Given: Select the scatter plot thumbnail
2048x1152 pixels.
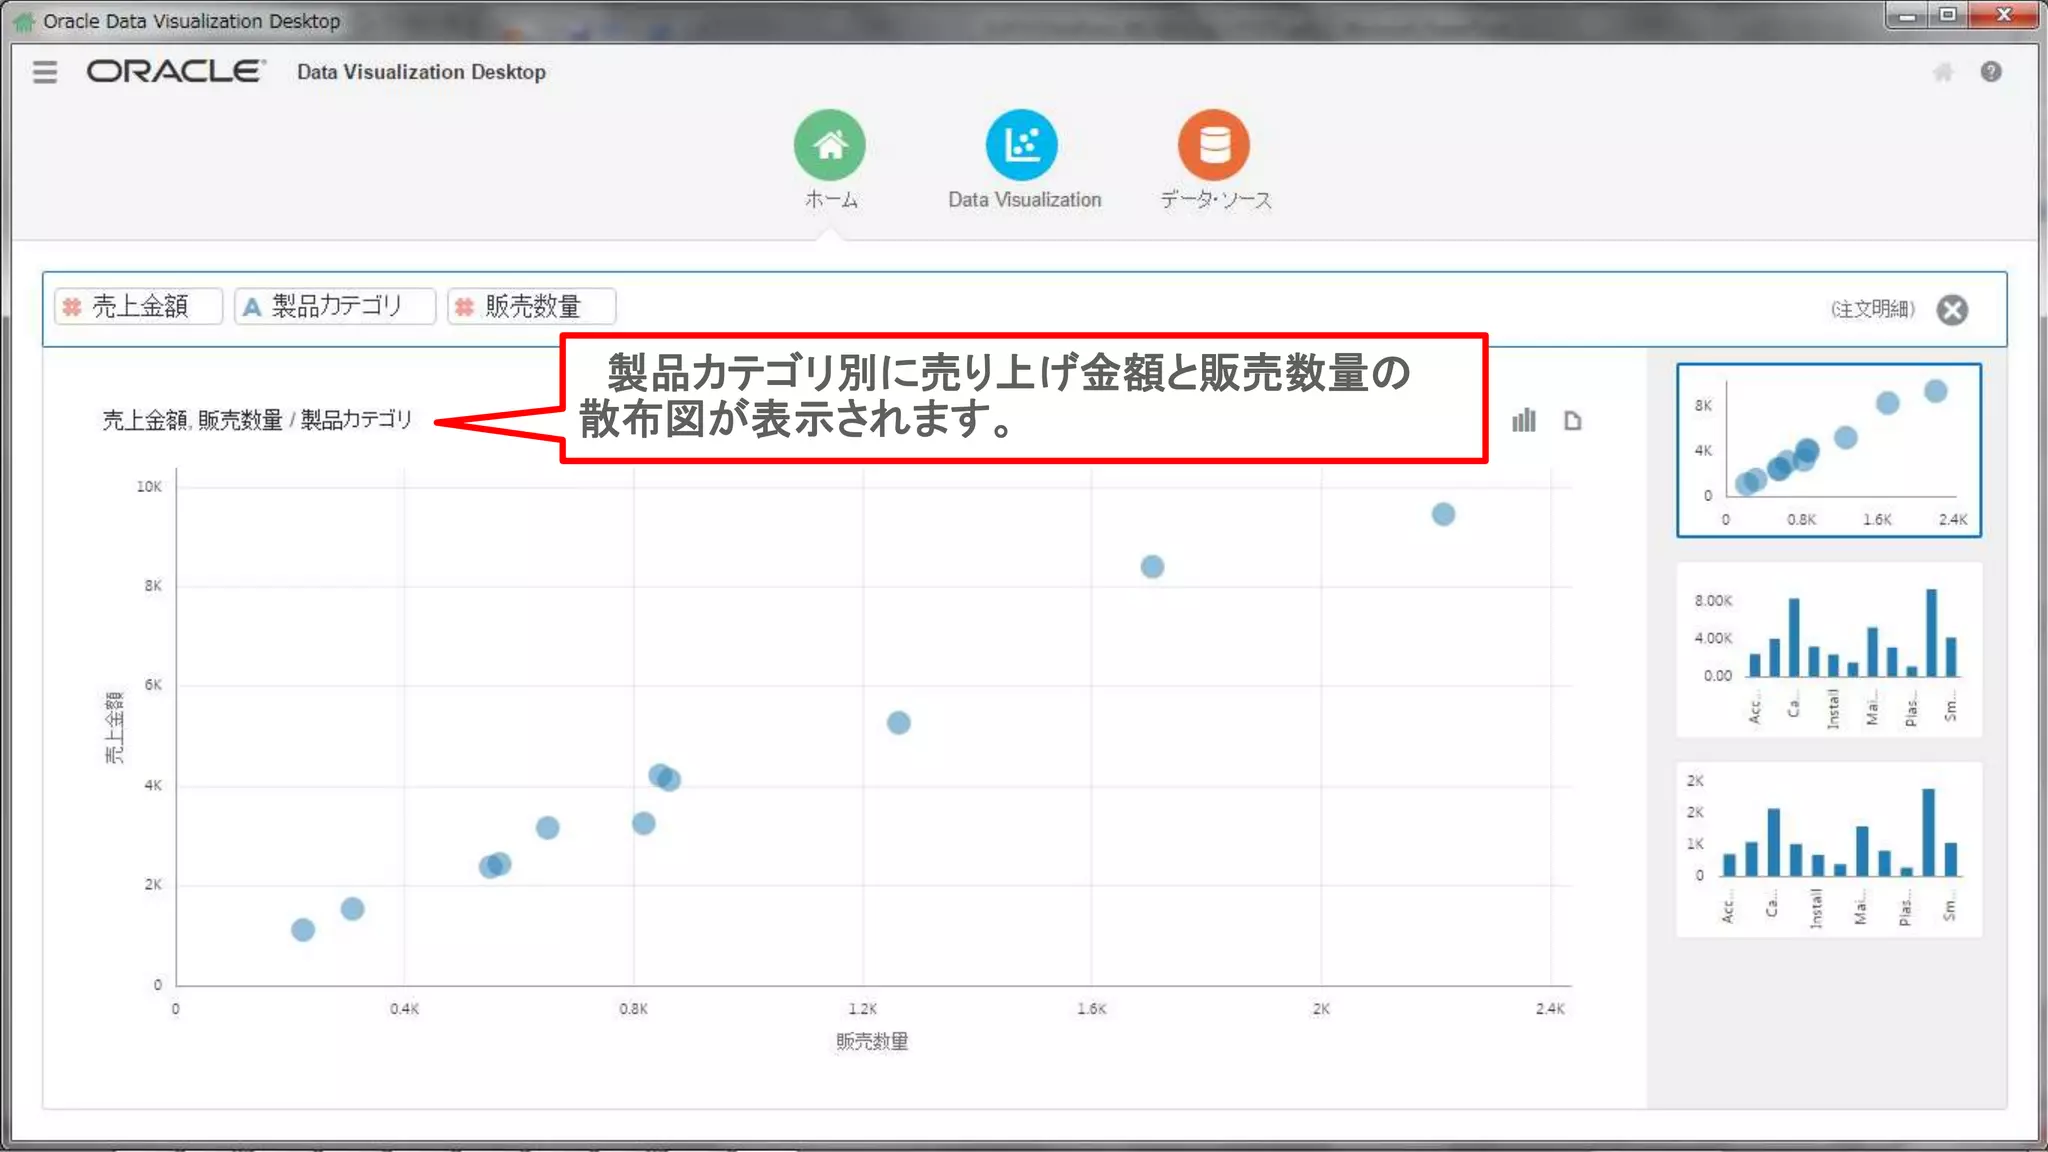Looking at the screenshot, I should [x=1829, y=450].
